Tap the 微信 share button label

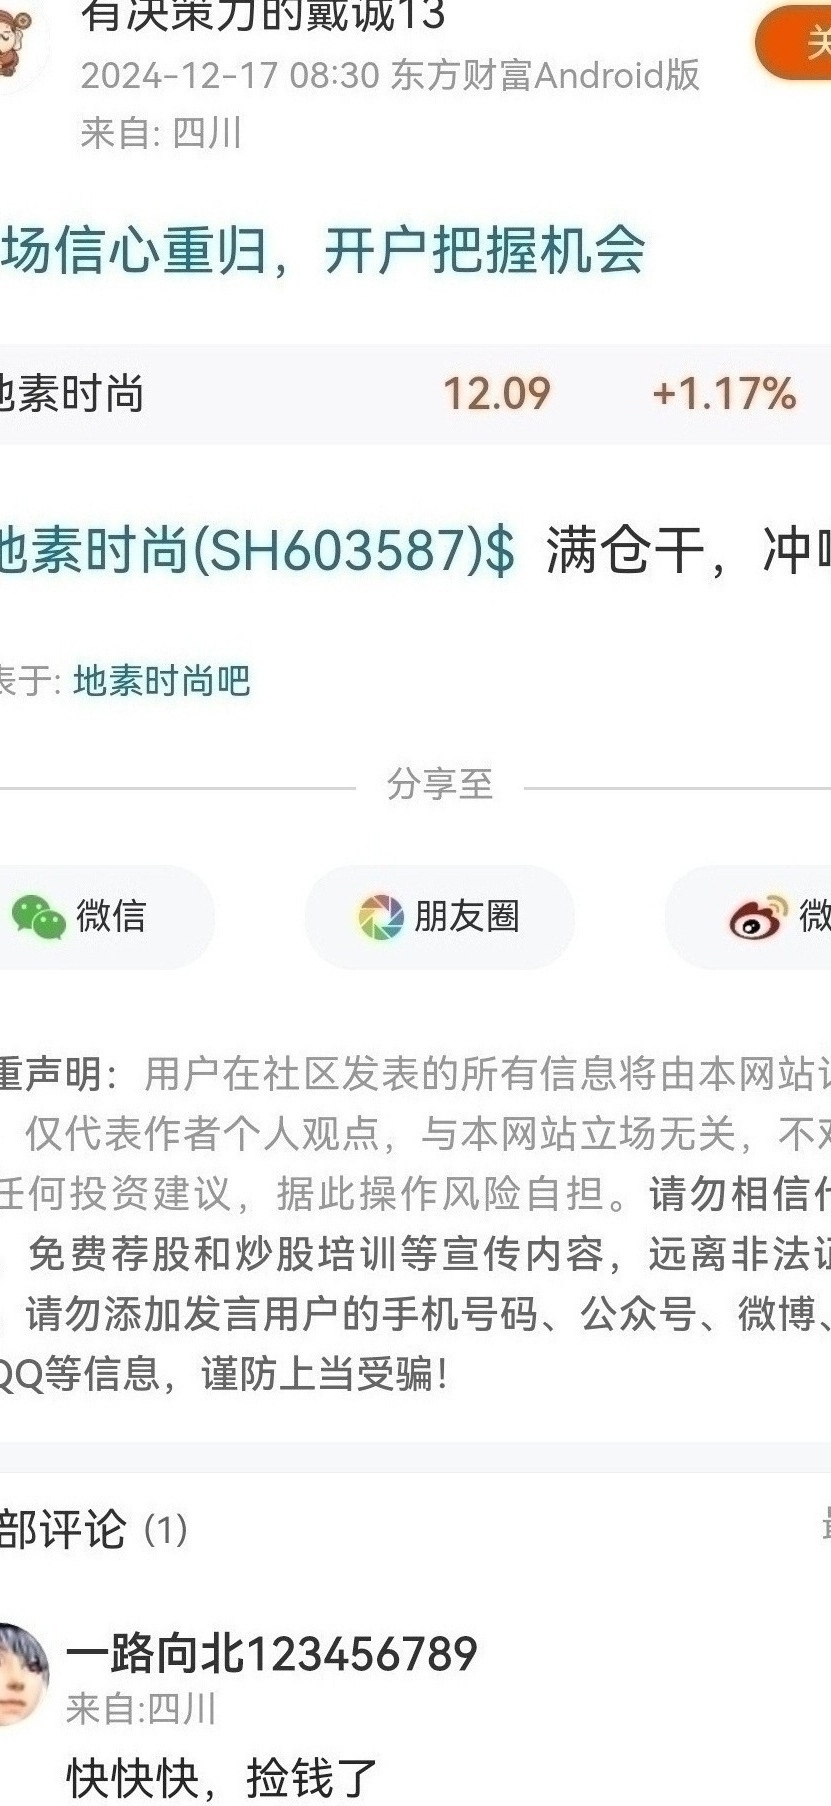tap(111, 916)
